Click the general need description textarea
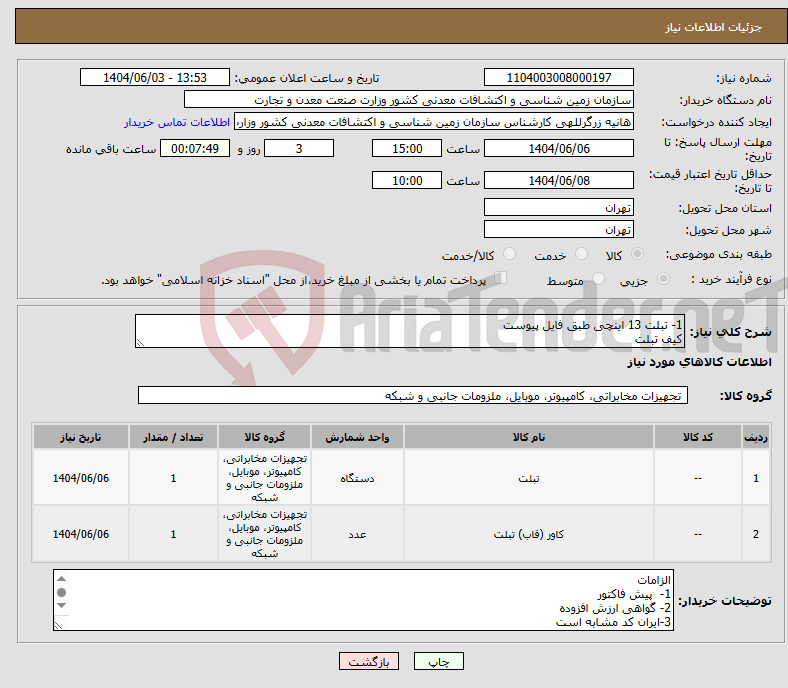Image resolution: width=788 pixels, height=688 pixels. point(410,331)
